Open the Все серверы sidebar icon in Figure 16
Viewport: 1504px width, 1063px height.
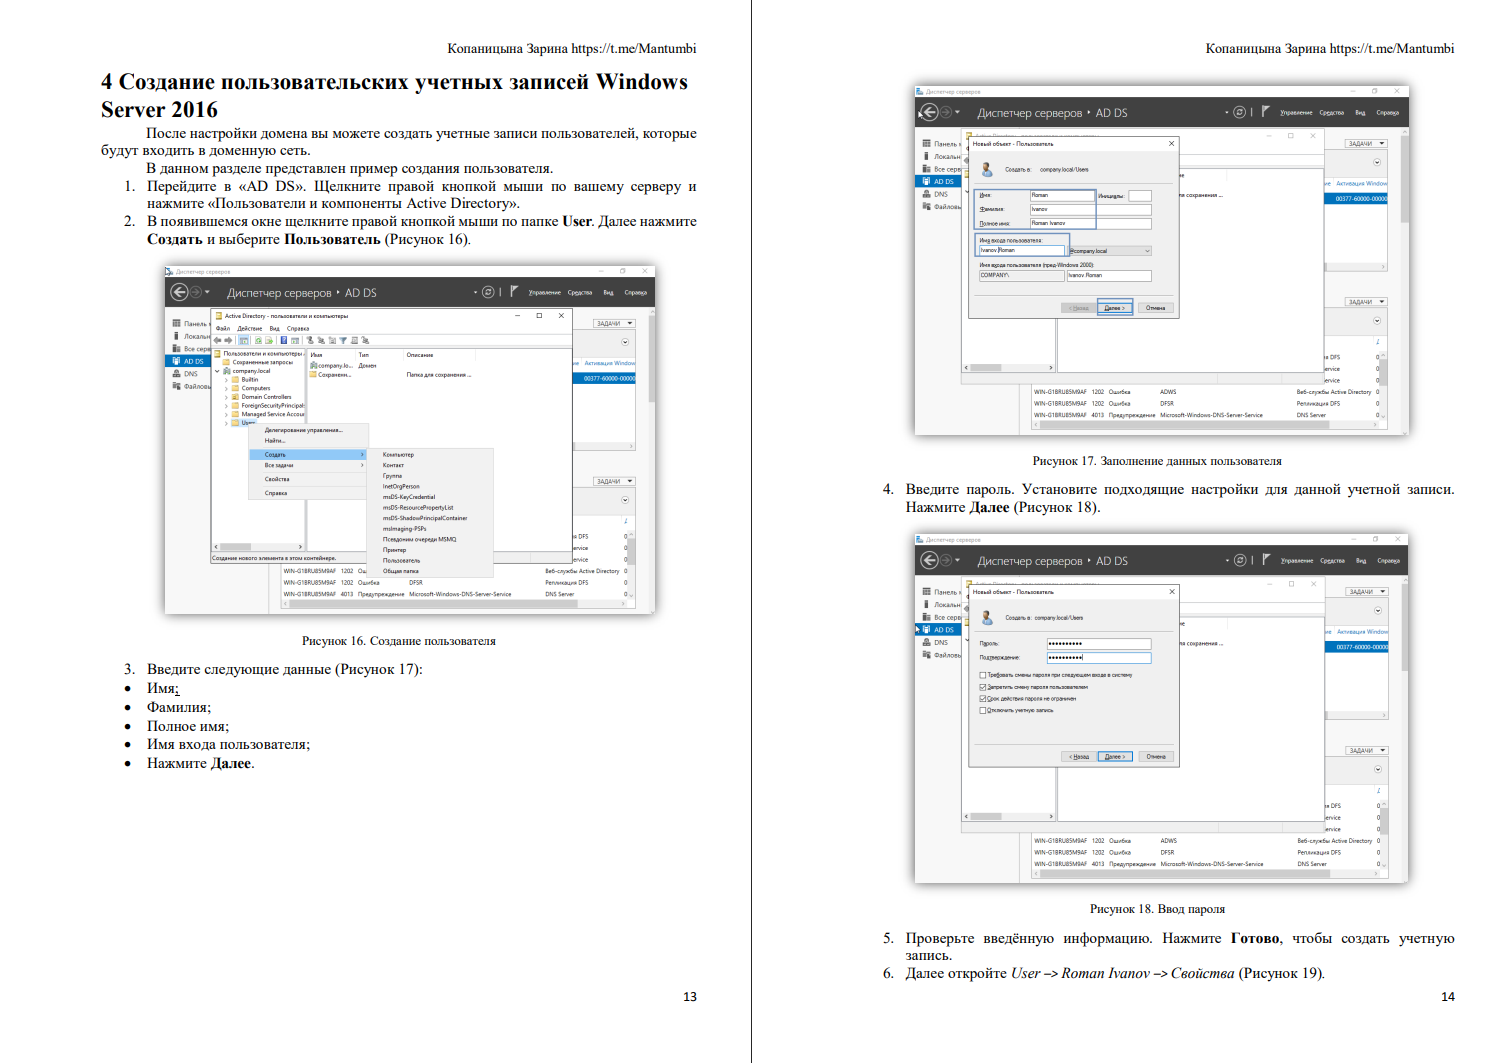[176, 348]
